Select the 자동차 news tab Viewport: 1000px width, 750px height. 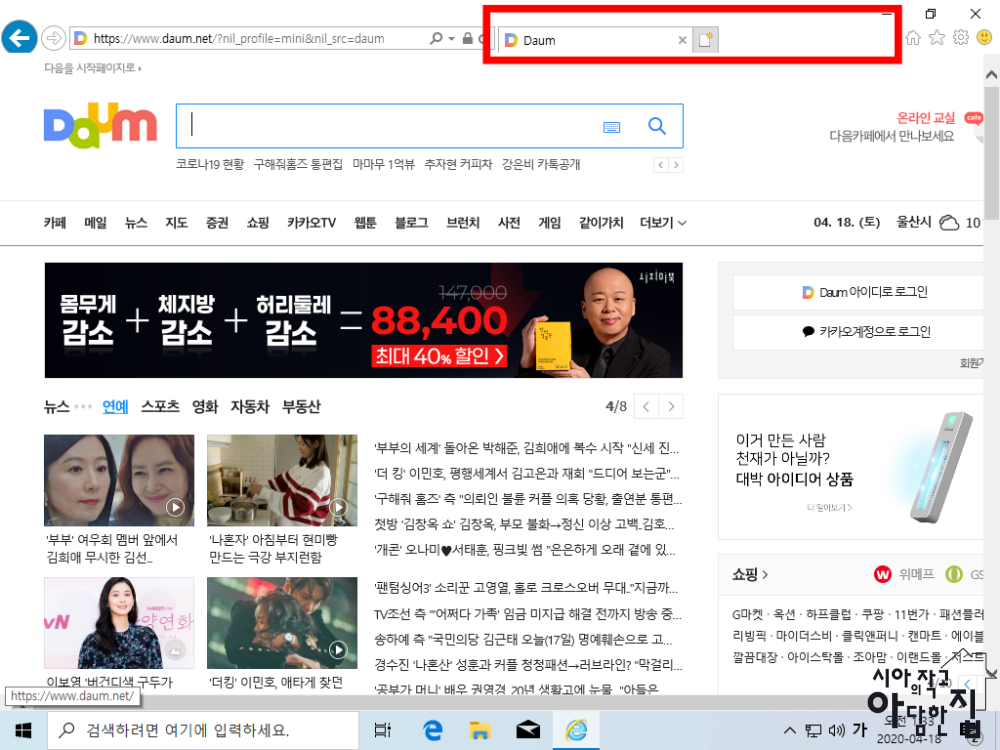pos(250,406)
